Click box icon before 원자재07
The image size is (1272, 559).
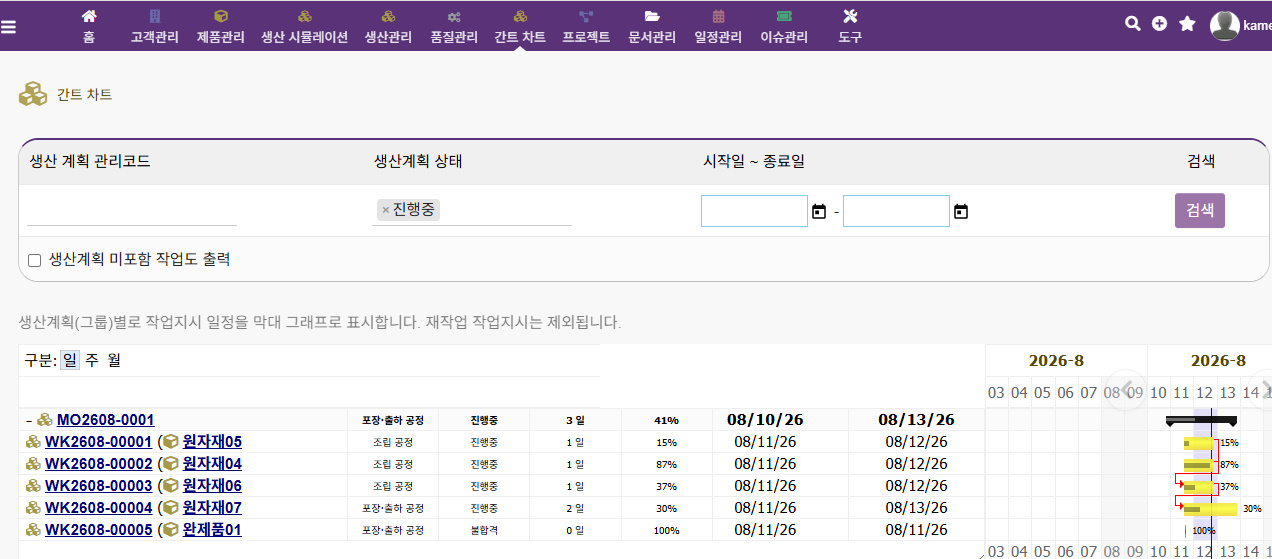click(x=171, y=508)
